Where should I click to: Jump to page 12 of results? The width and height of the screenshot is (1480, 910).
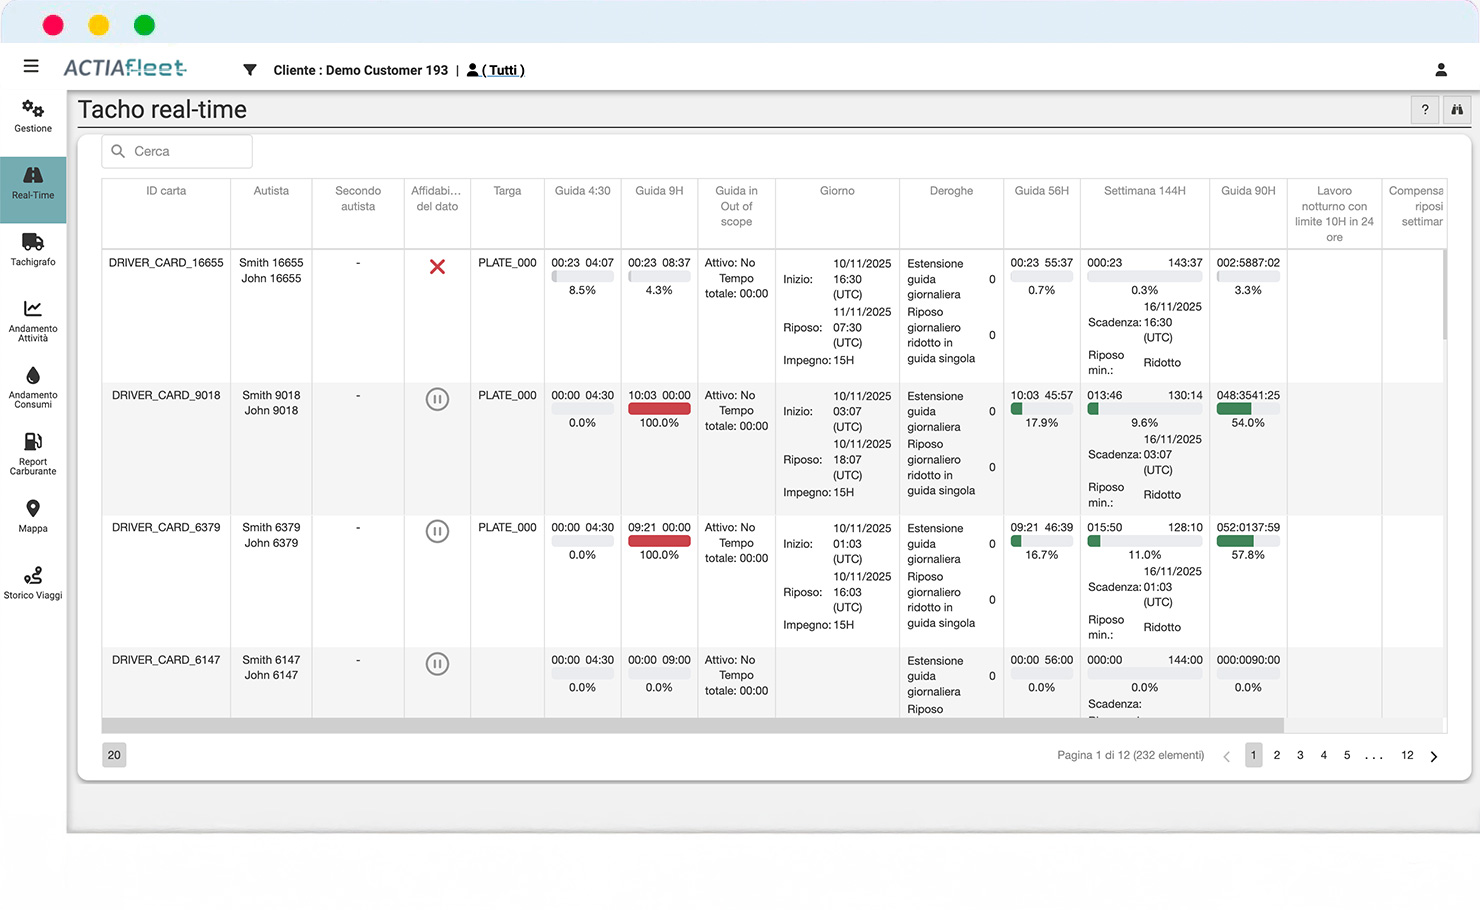(1407, 755)
